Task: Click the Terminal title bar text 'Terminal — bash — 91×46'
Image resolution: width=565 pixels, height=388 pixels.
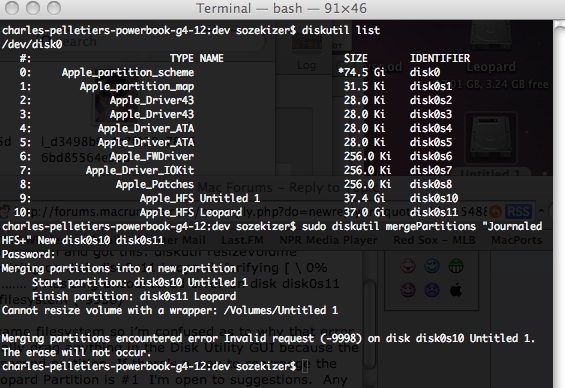Action: (281, 8)
